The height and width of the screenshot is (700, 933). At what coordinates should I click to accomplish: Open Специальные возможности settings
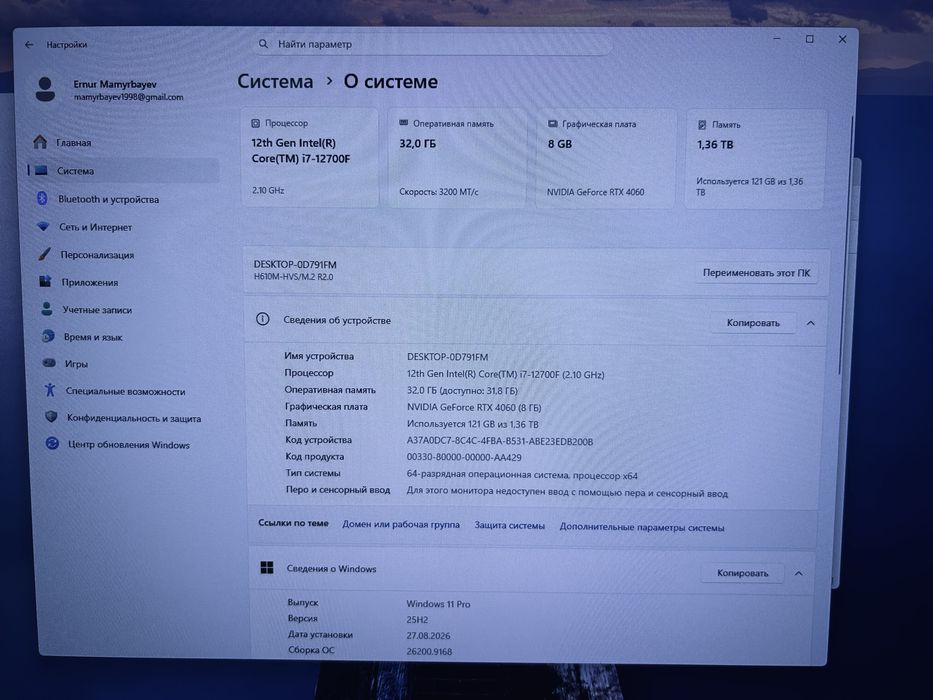[x=124, y=391]
